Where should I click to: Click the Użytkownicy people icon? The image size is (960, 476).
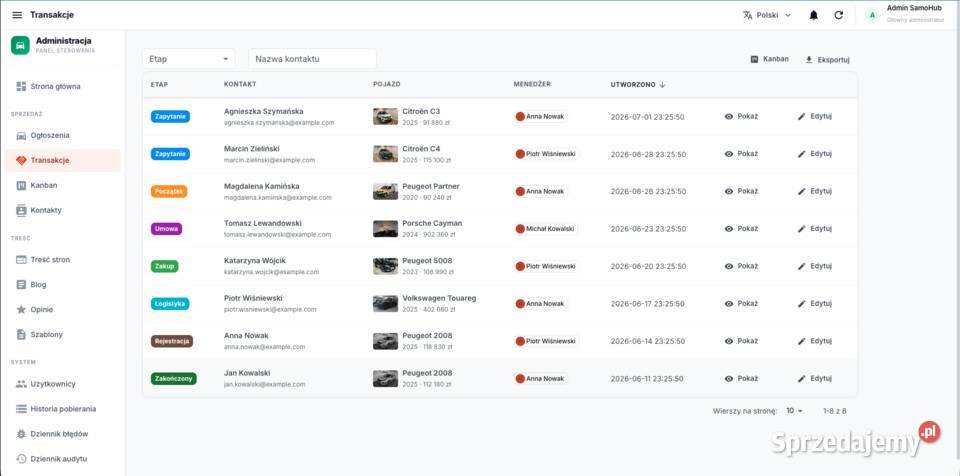click(x=21, y=384)
